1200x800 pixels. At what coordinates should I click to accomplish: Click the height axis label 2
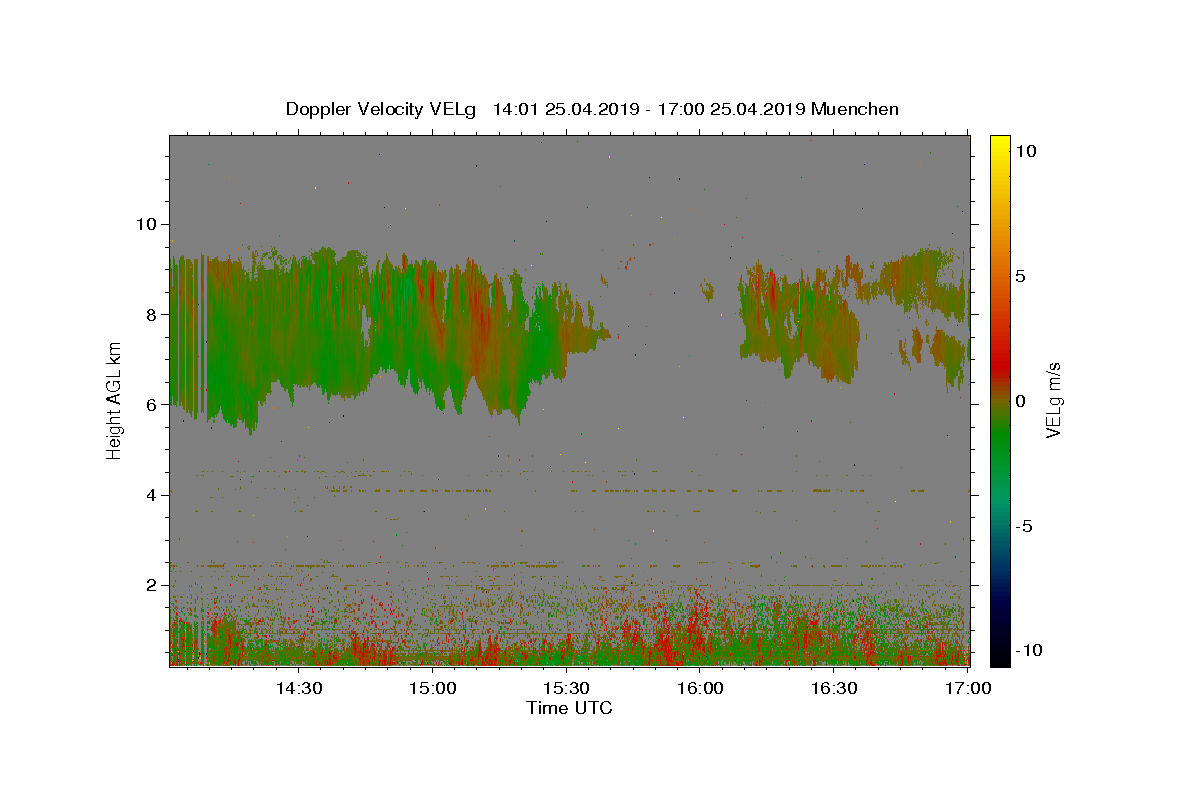152,585
